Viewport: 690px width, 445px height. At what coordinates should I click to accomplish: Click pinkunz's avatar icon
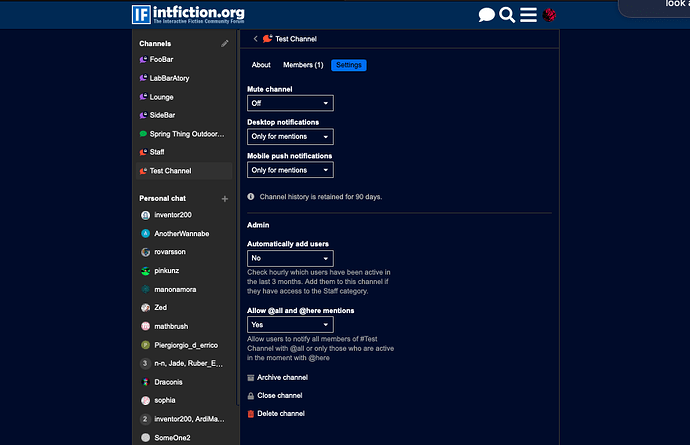point(145,271)
